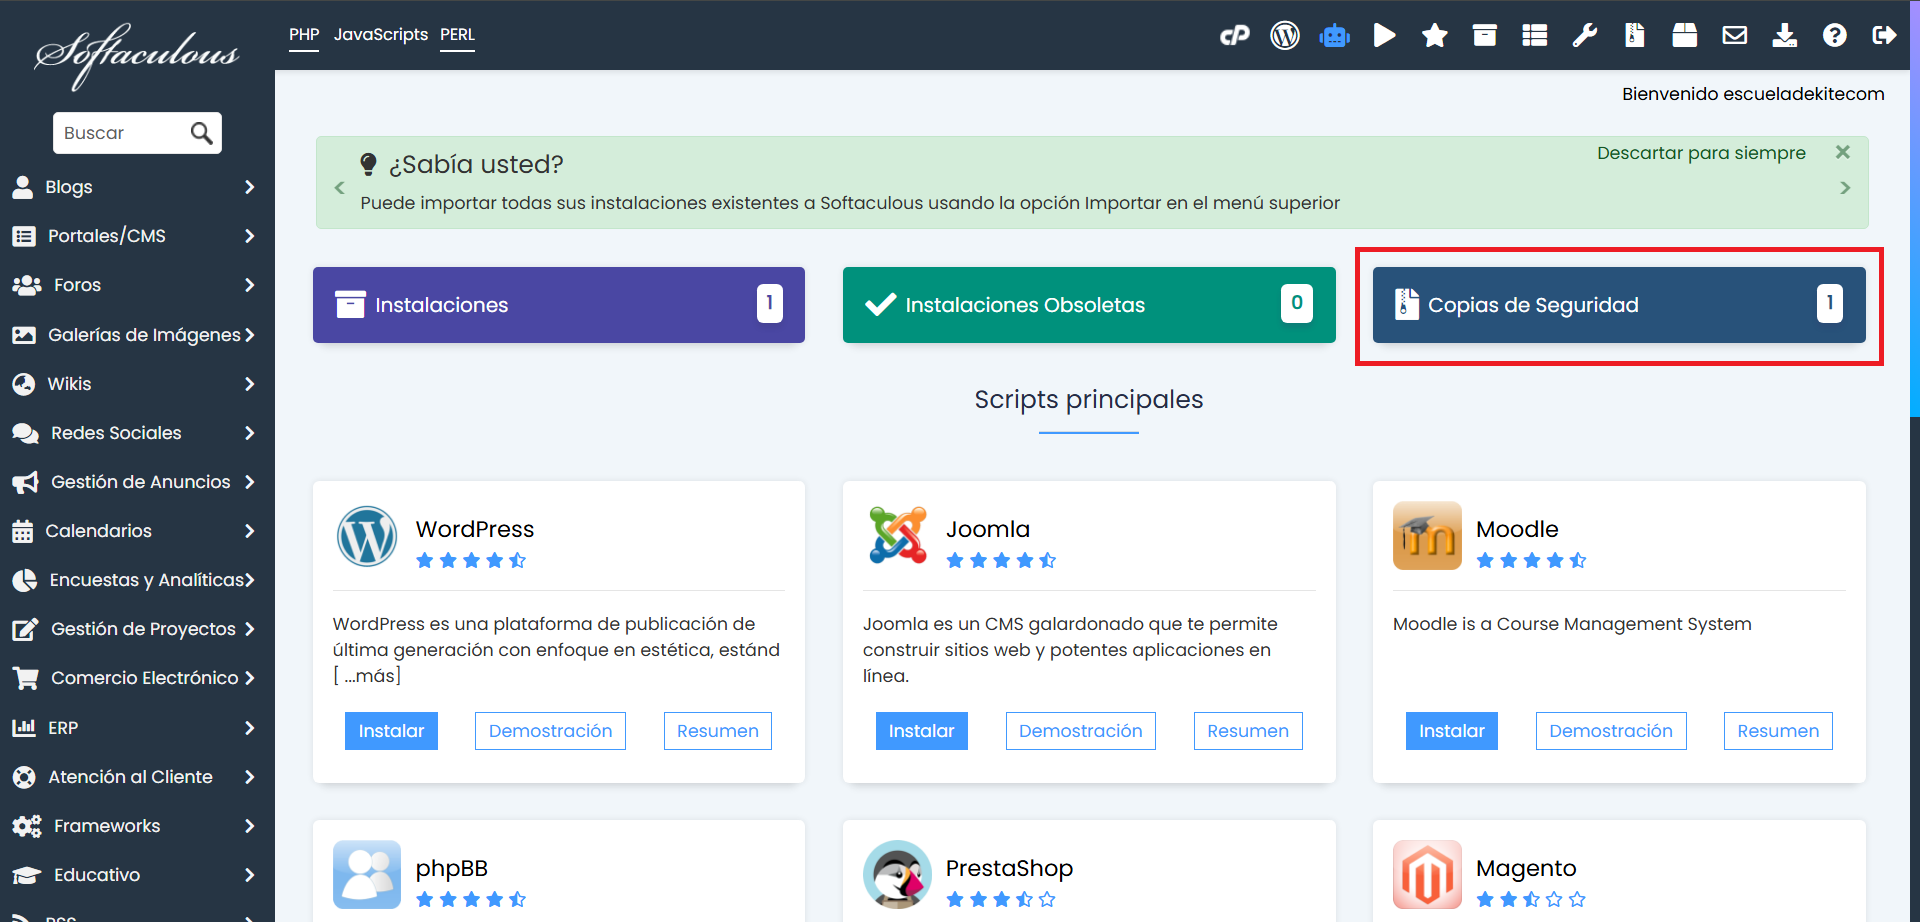Click Instalar button for Moodle
The height and width of the screenshot is (922, 1920).
pos(1451,731)
